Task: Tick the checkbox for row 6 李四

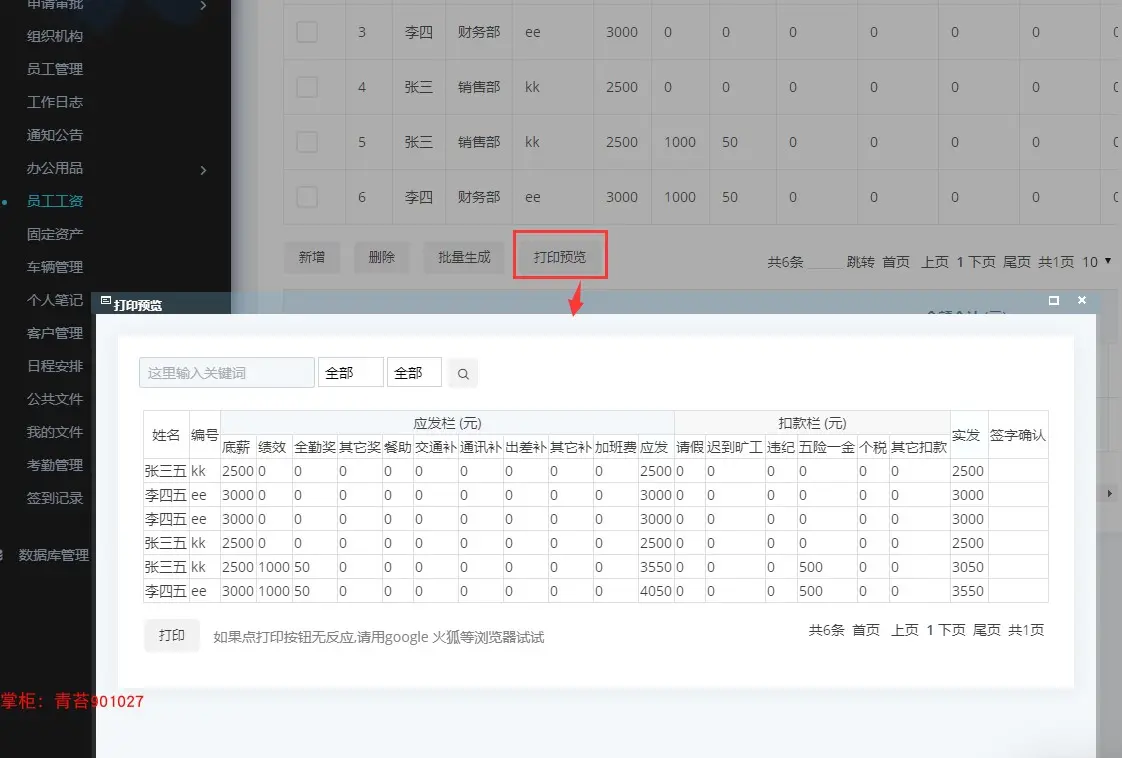Action: tap(307, 197)
